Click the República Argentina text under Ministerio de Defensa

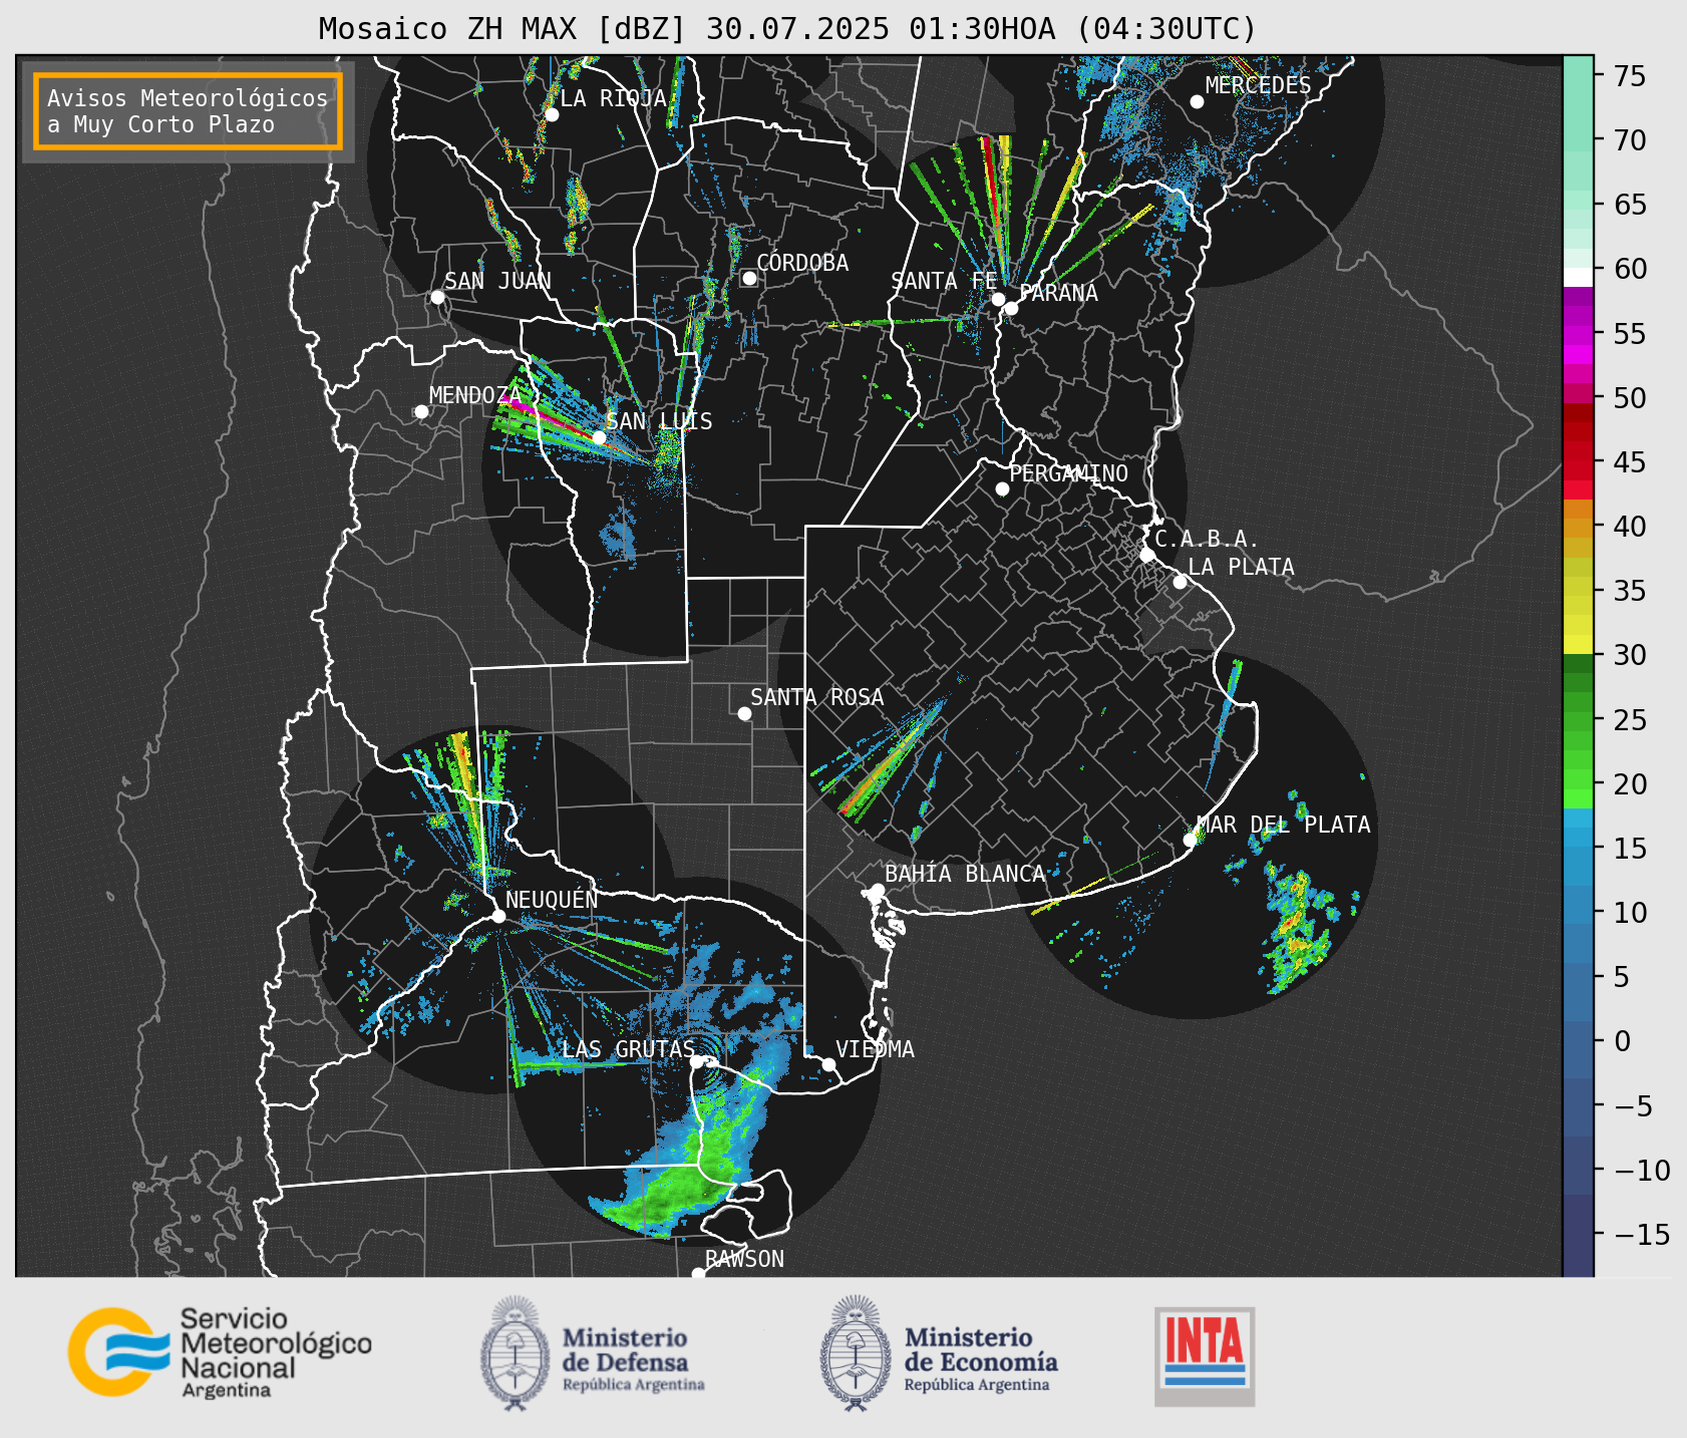(x=633, y=1385)
